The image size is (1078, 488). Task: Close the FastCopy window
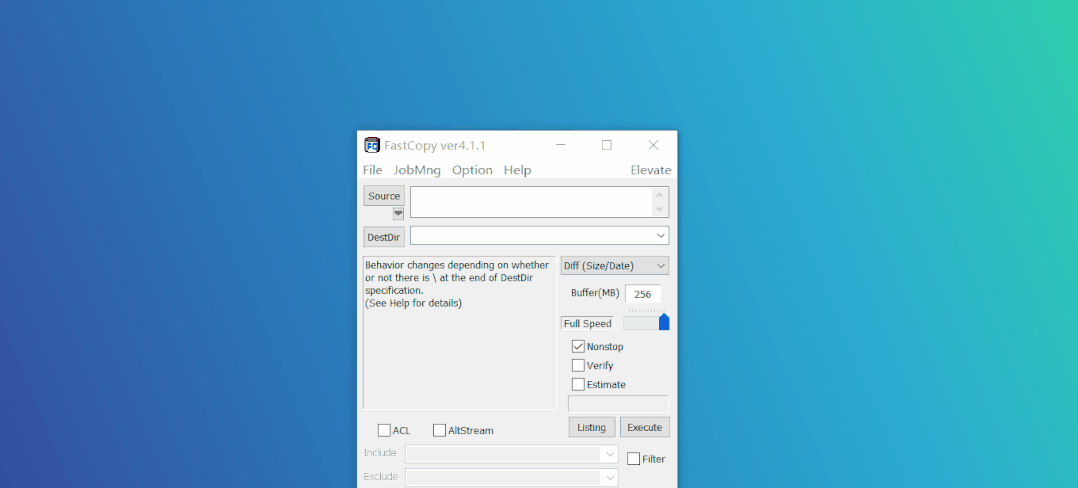click(x=653, y=145)
